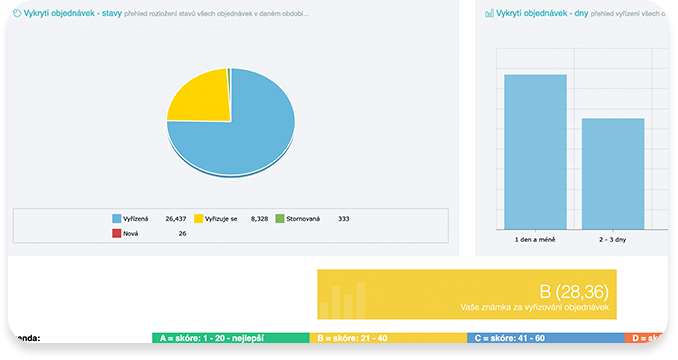
Task: Click the faded bar chart icon in grade tile
Action: (x=342, y=300)
